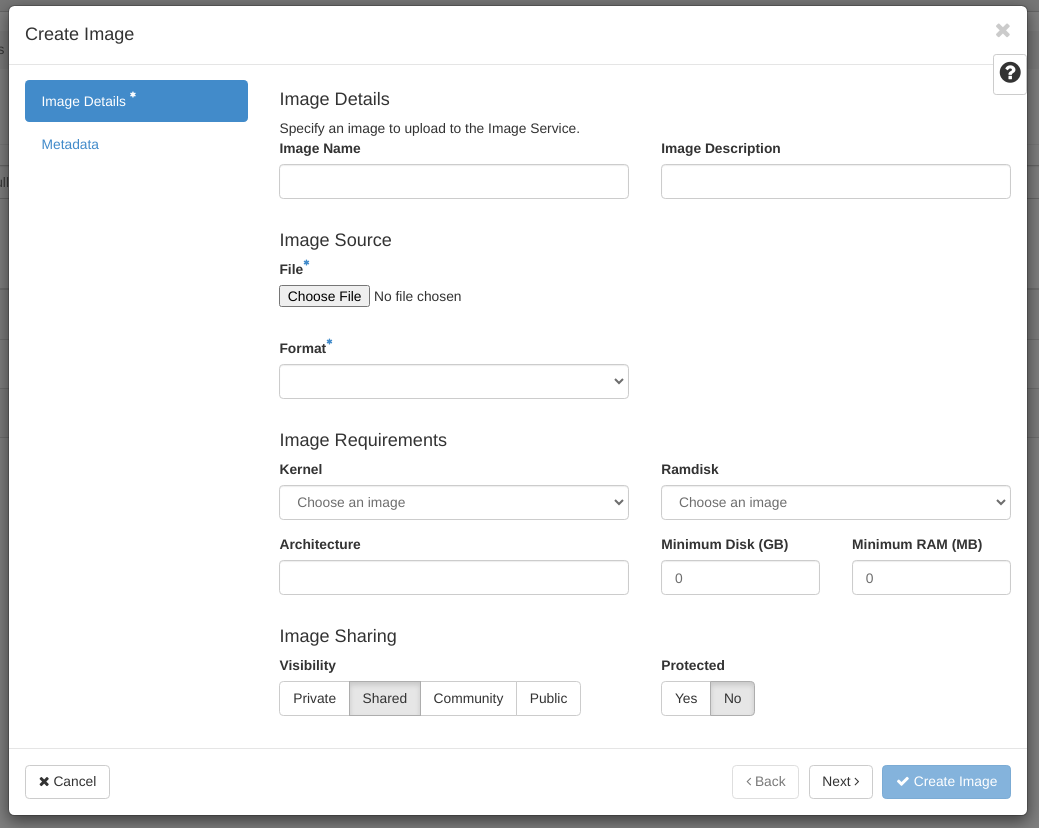Go to the Next step
1039x828 pixels.
point(840,781)
